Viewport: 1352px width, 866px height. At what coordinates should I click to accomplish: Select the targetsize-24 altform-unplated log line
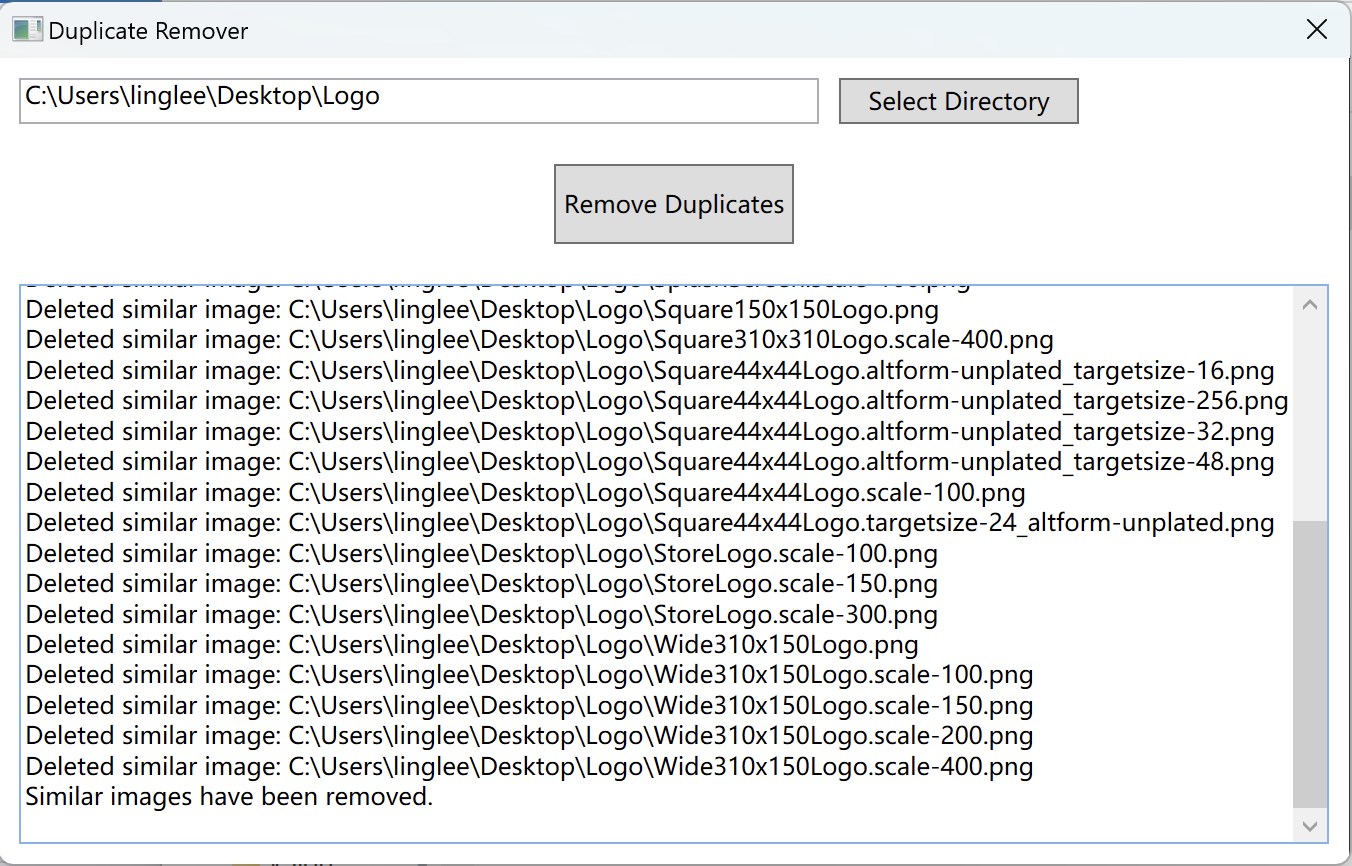coord(648,522)
